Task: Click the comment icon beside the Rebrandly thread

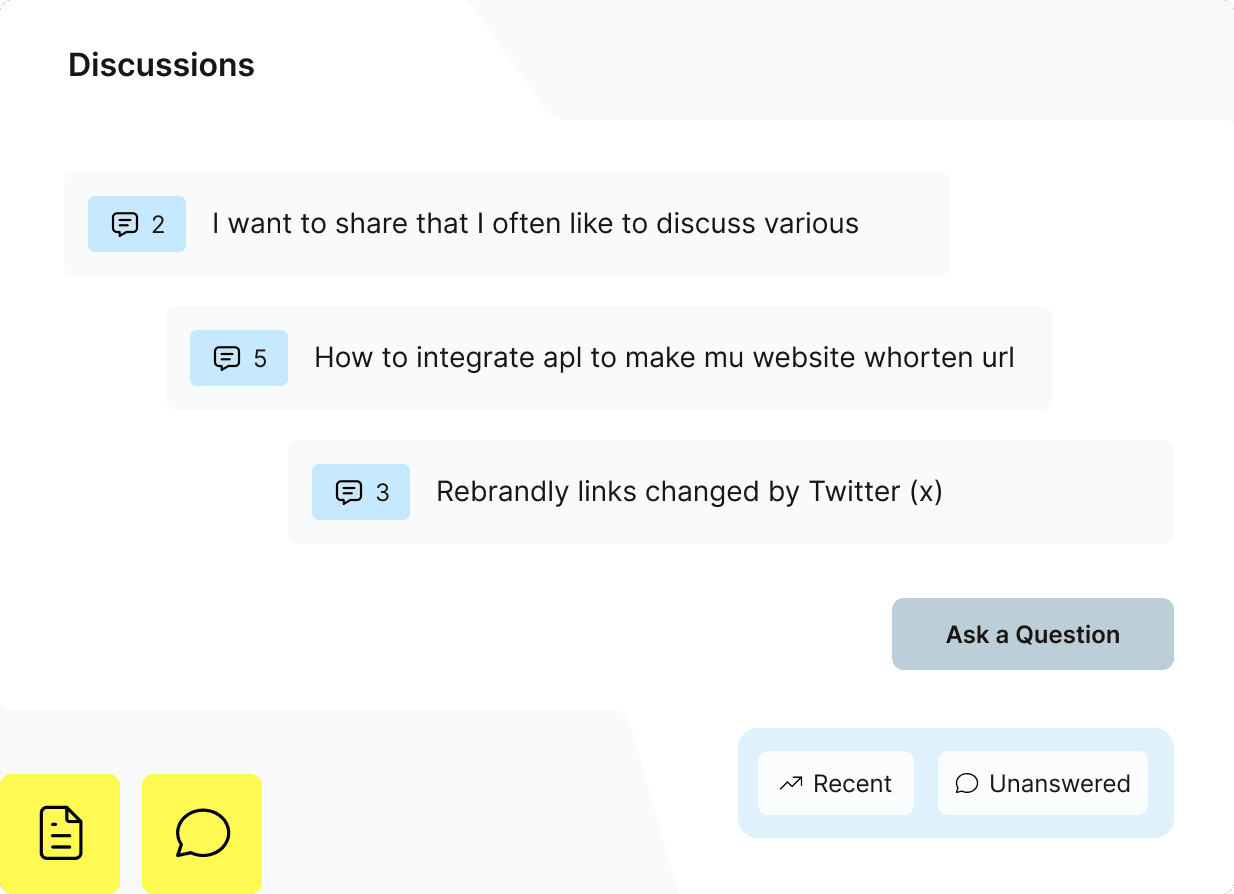Action: coord(361,492)
